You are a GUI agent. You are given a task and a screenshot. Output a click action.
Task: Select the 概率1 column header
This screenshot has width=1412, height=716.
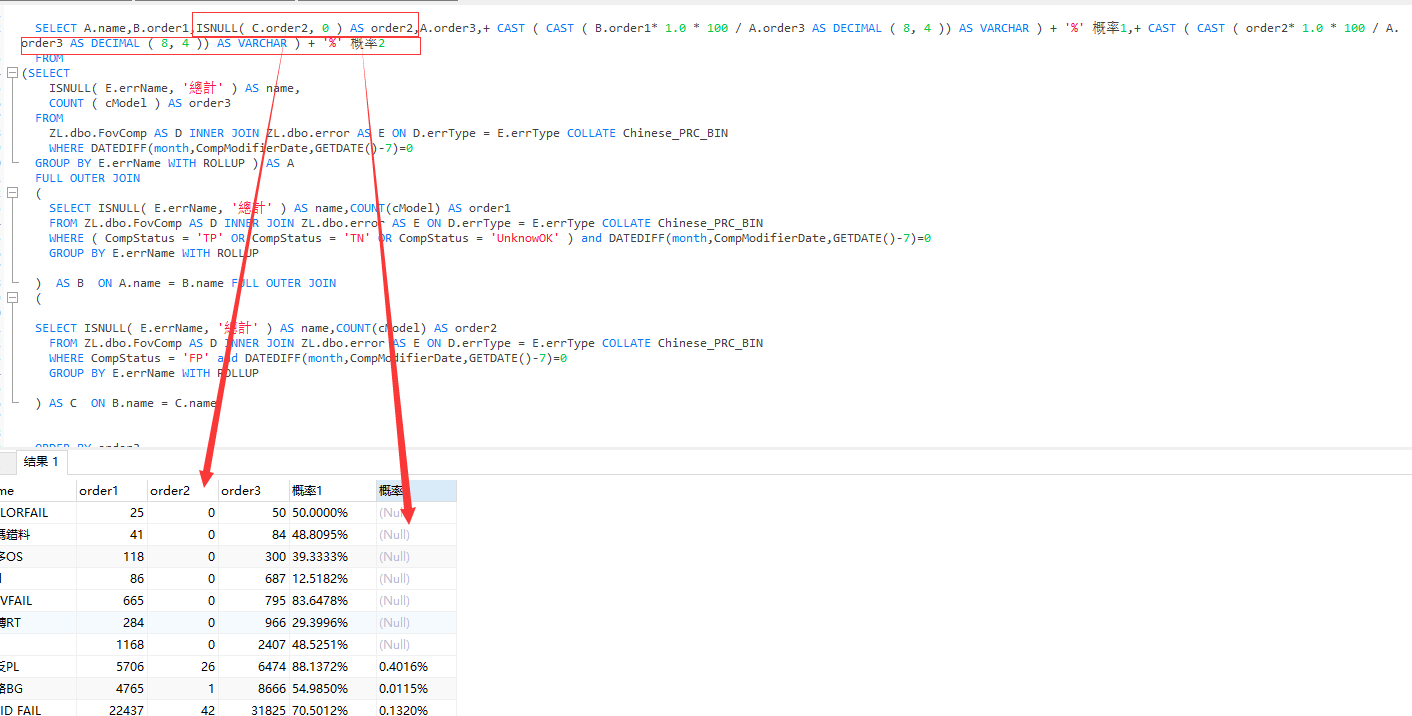(x=333, y=490)
